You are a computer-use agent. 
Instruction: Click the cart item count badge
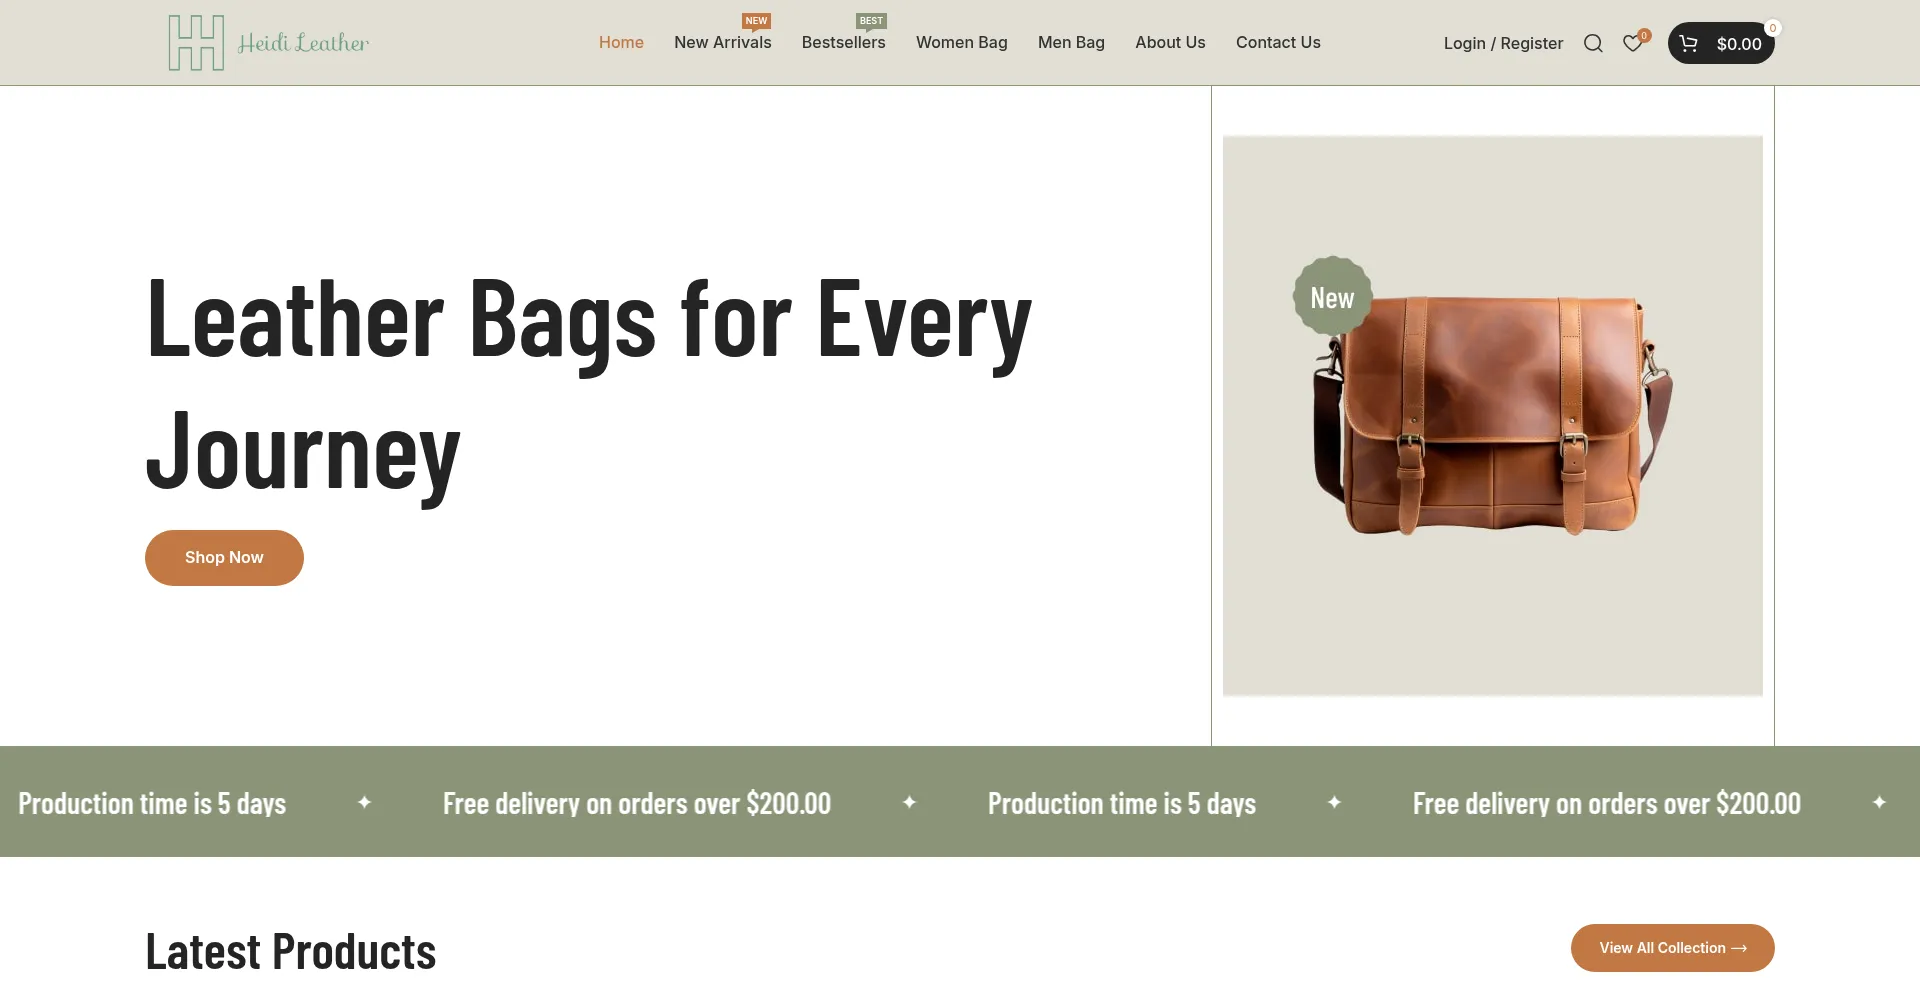1772,28
